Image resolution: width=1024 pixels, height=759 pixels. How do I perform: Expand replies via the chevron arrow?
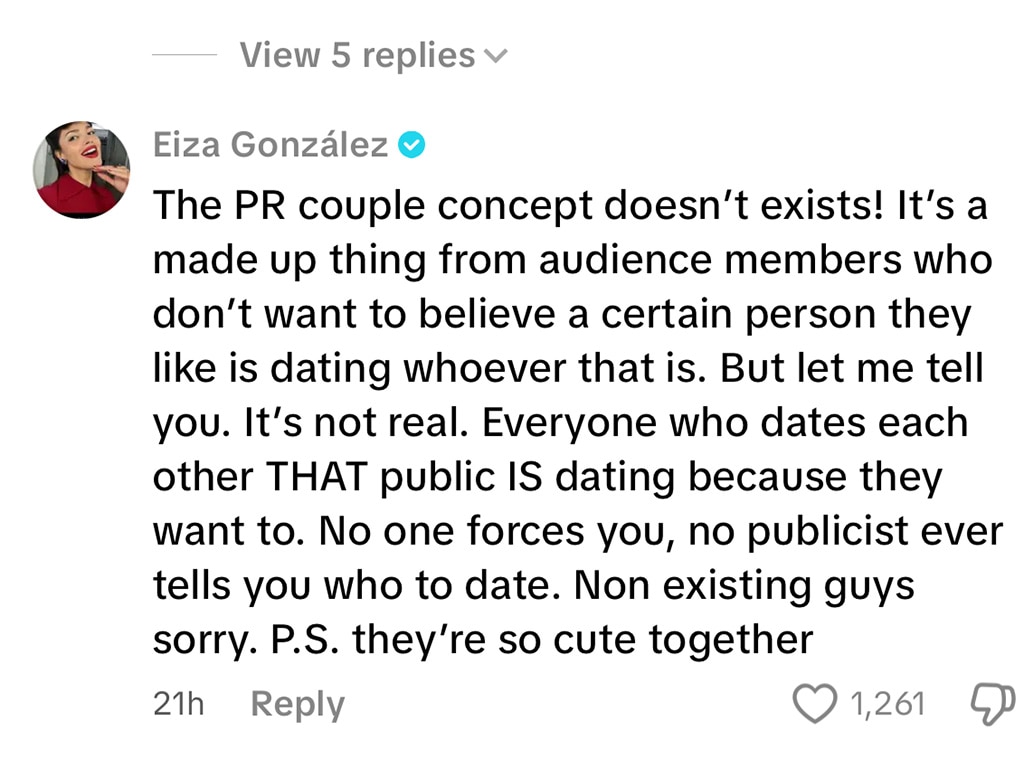496,57
